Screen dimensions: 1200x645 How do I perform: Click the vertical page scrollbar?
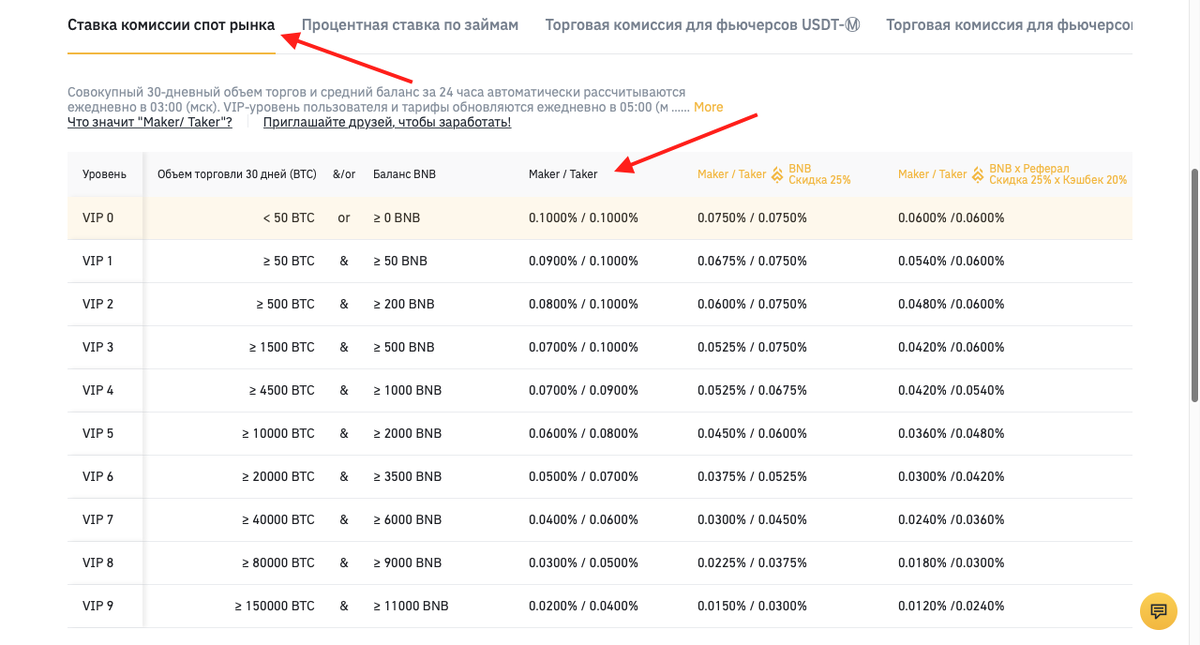coord(1194,285)
